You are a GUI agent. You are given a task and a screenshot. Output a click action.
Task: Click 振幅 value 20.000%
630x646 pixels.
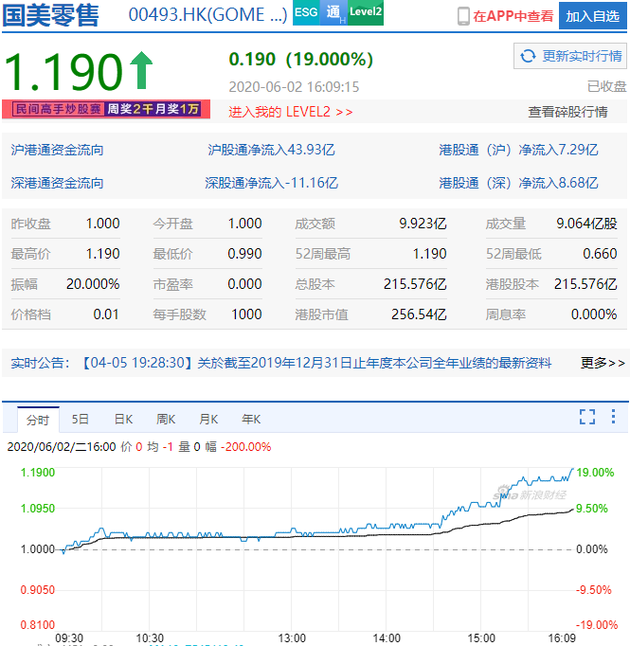(93, 284)
